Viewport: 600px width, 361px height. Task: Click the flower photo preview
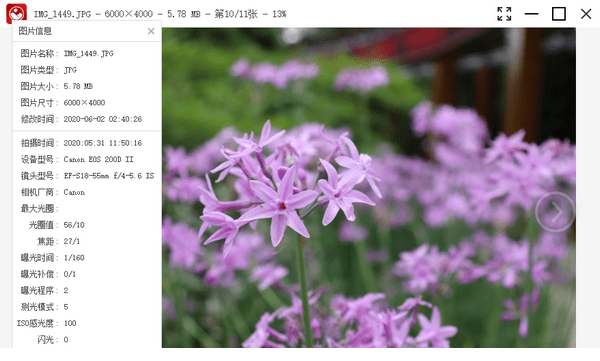point(368,188)
